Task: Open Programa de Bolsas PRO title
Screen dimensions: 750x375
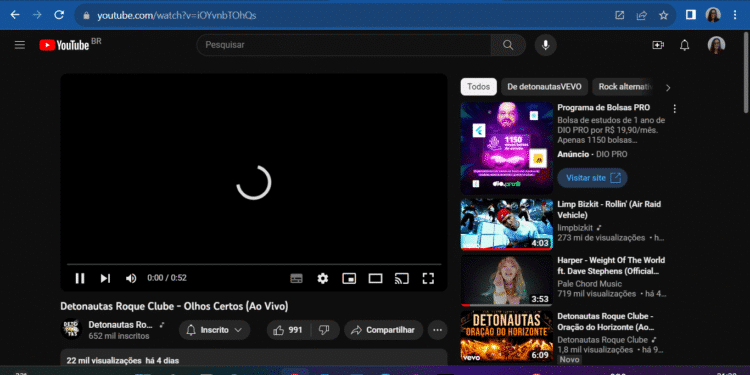Action: 604,108
